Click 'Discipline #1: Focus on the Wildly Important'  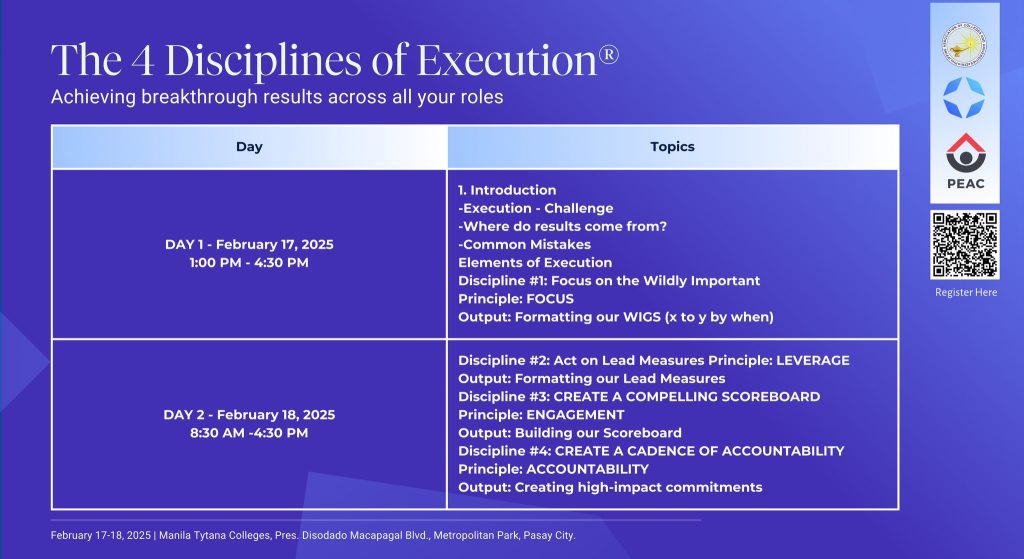coord(609,281)
